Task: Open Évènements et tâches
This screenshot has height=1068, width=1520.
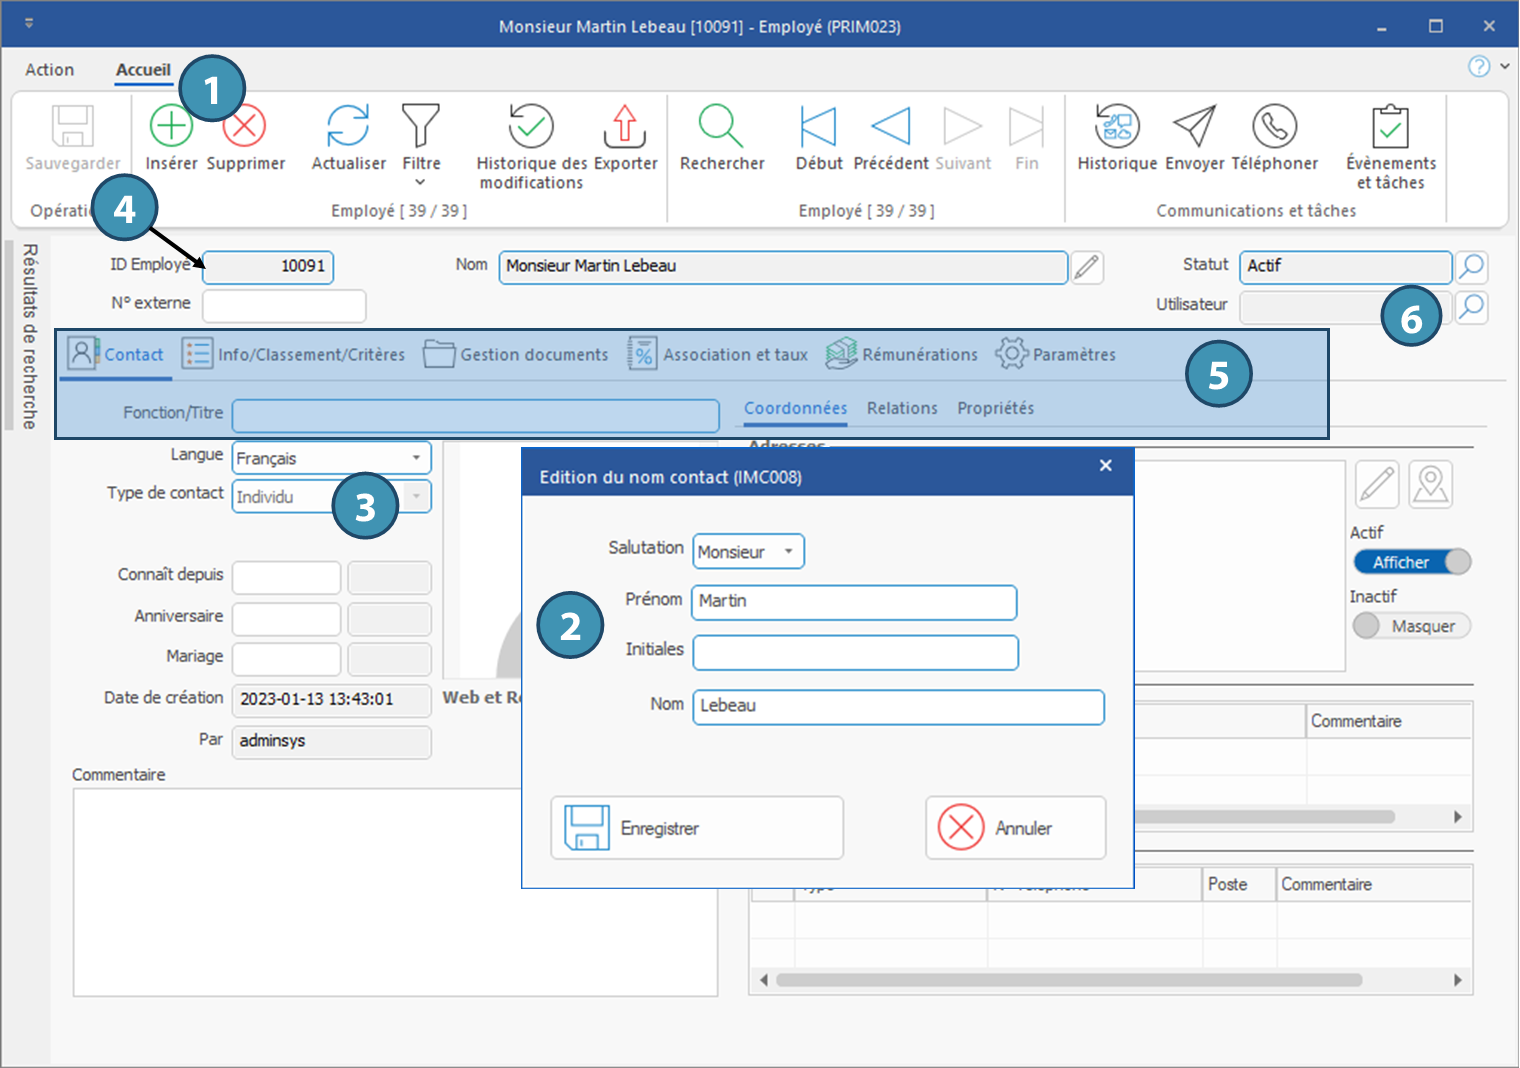Action: point(1390,127)
